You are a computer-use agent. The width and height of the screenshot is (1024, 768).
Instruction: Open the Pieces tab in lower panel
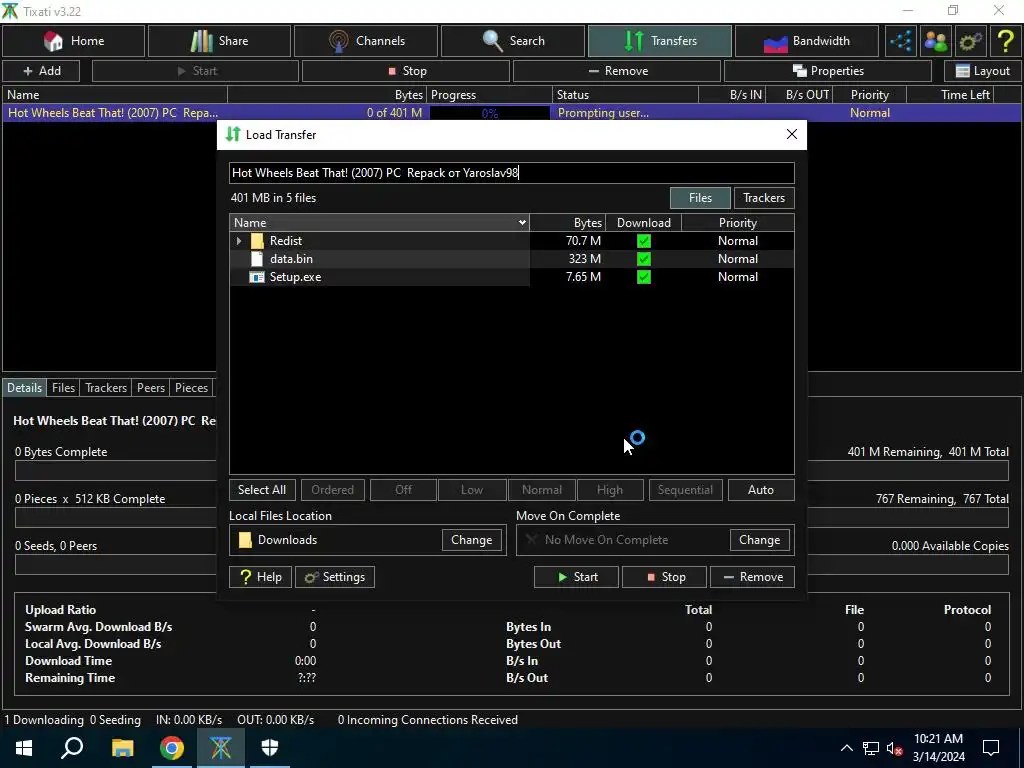point(191,388)
